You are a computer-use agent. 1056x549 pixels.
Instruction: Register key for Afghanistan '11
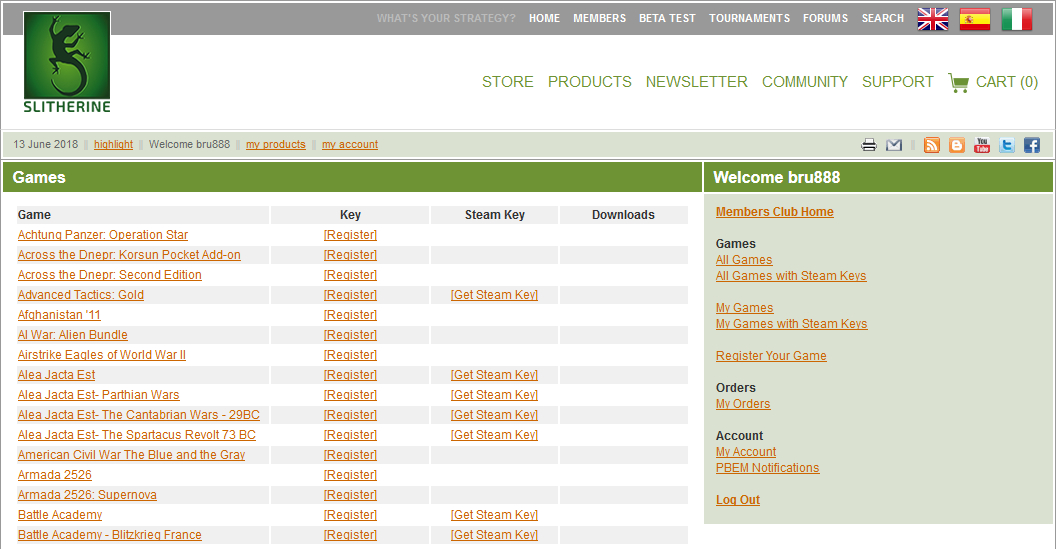tap(350, 315)
